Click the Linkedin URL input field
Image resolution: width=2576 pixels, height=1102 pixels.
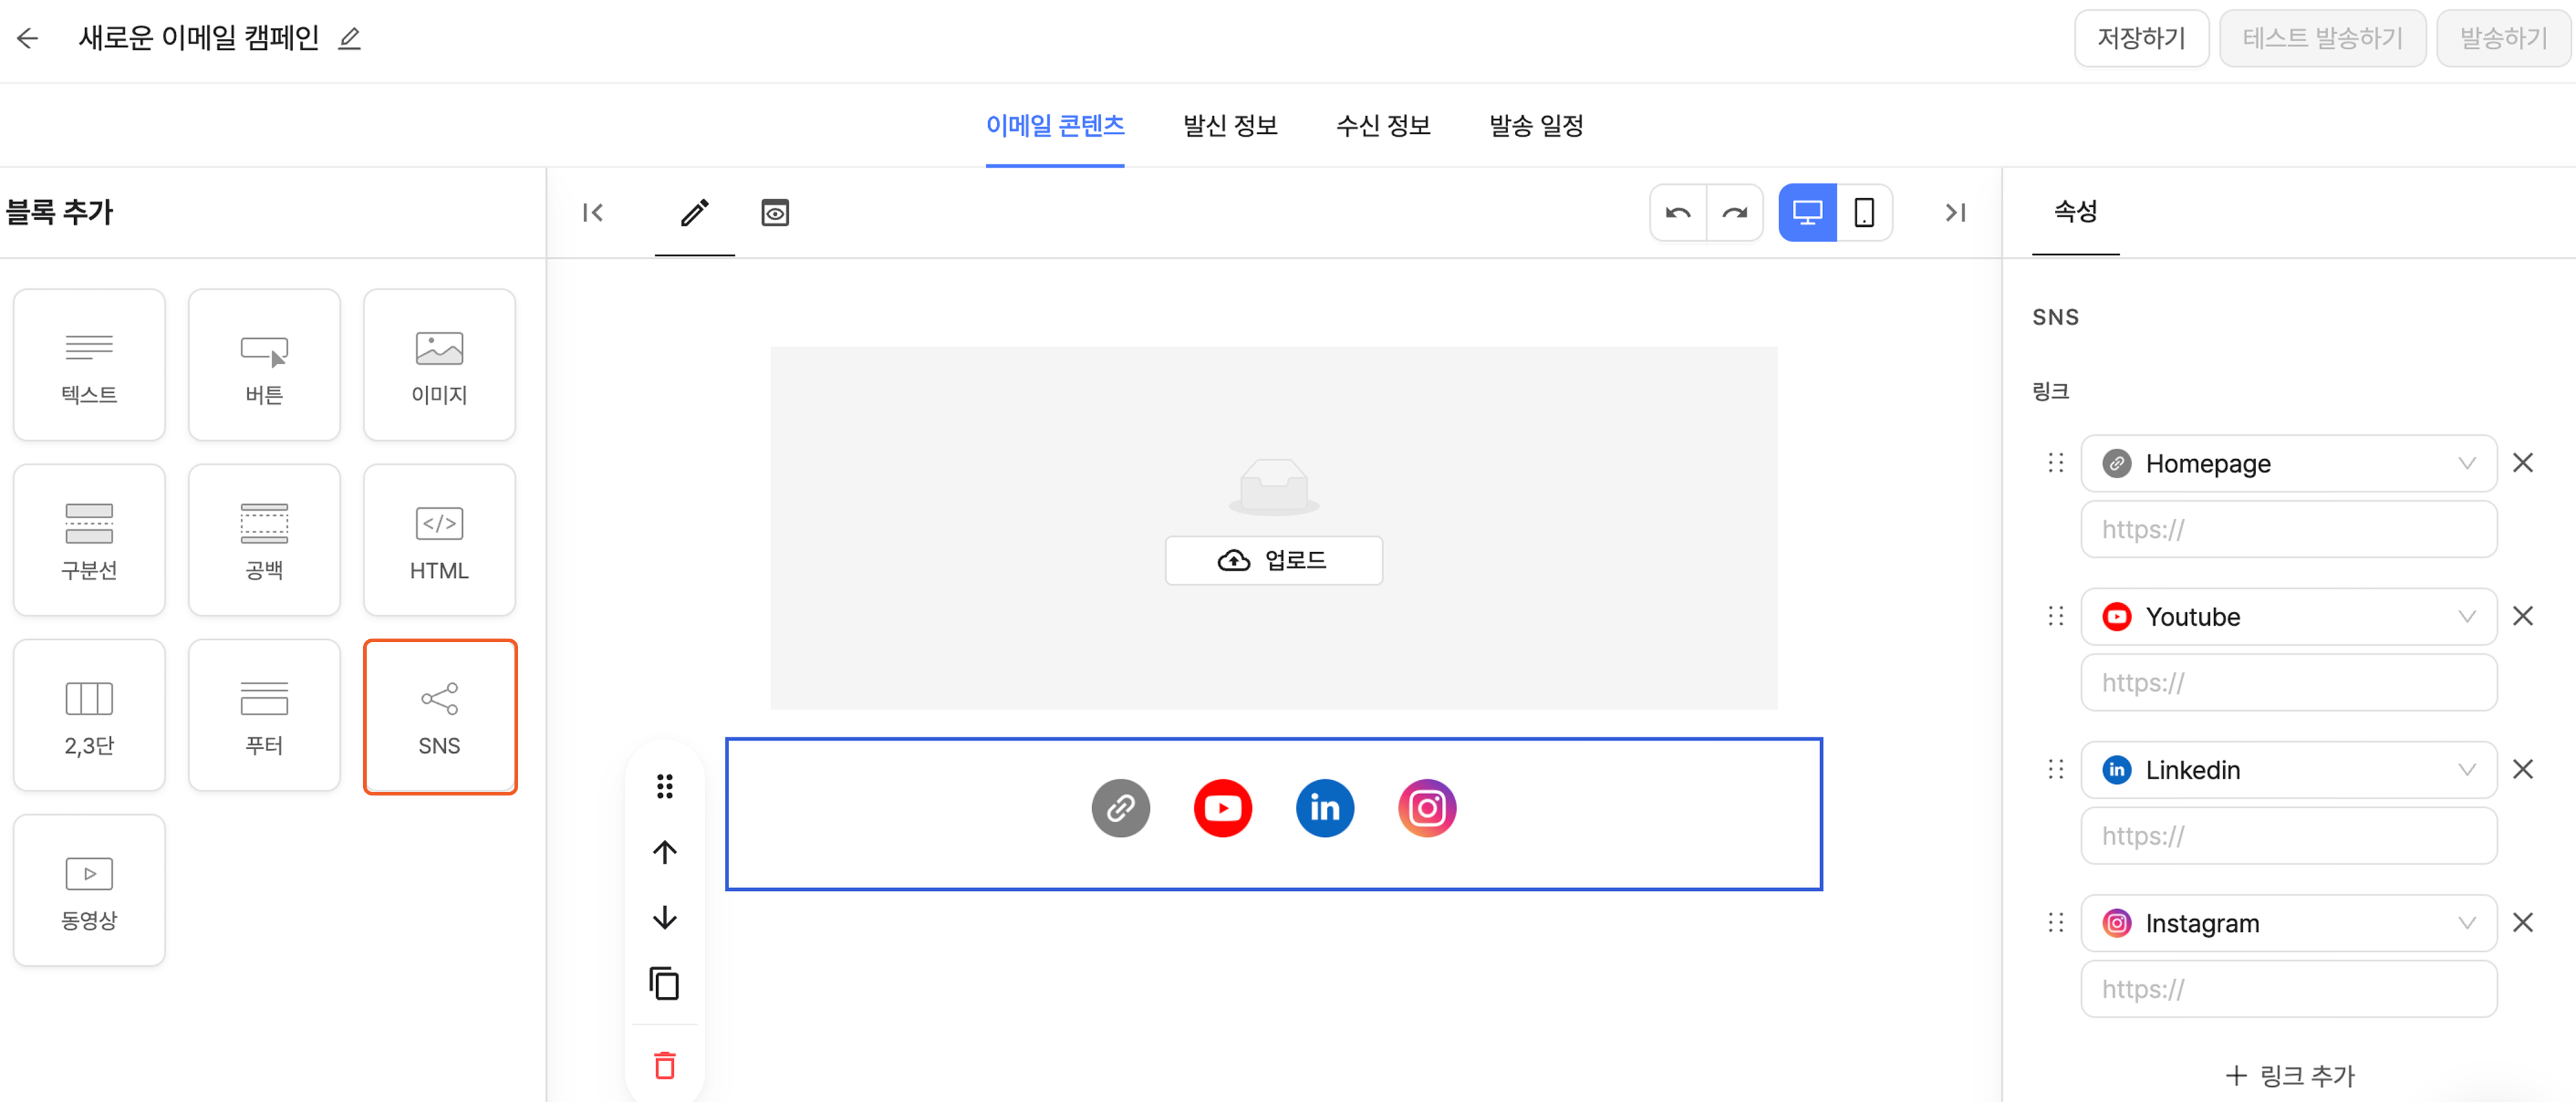(2287, 836)
